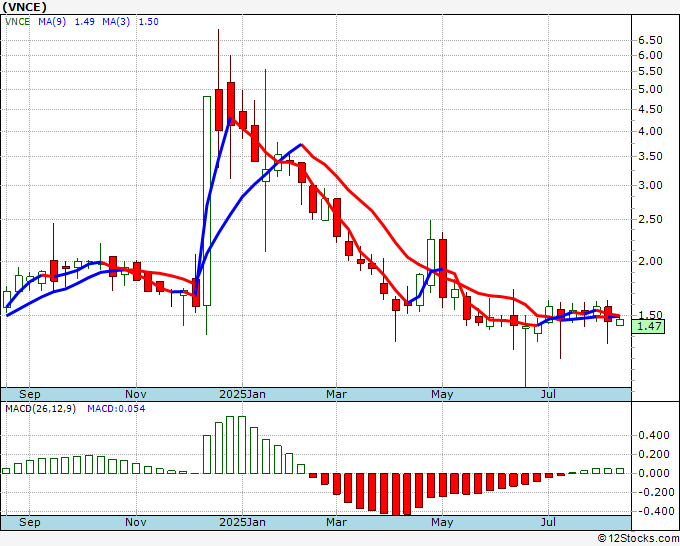Image resolution: width=680 pixels, height=546 pixels.
Task: Click the Jul label on the price chart axis
Action: pos(549,394)
